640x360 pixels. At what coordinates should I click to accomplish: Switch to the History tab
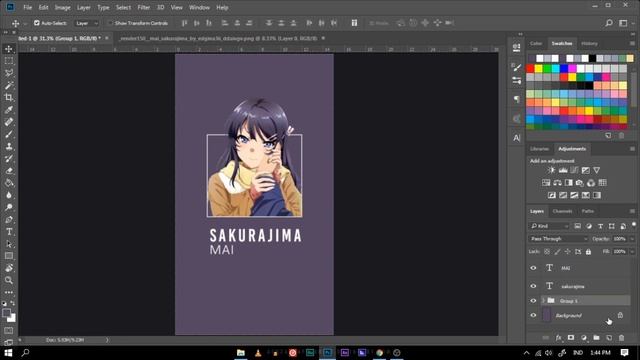[589, 43]
